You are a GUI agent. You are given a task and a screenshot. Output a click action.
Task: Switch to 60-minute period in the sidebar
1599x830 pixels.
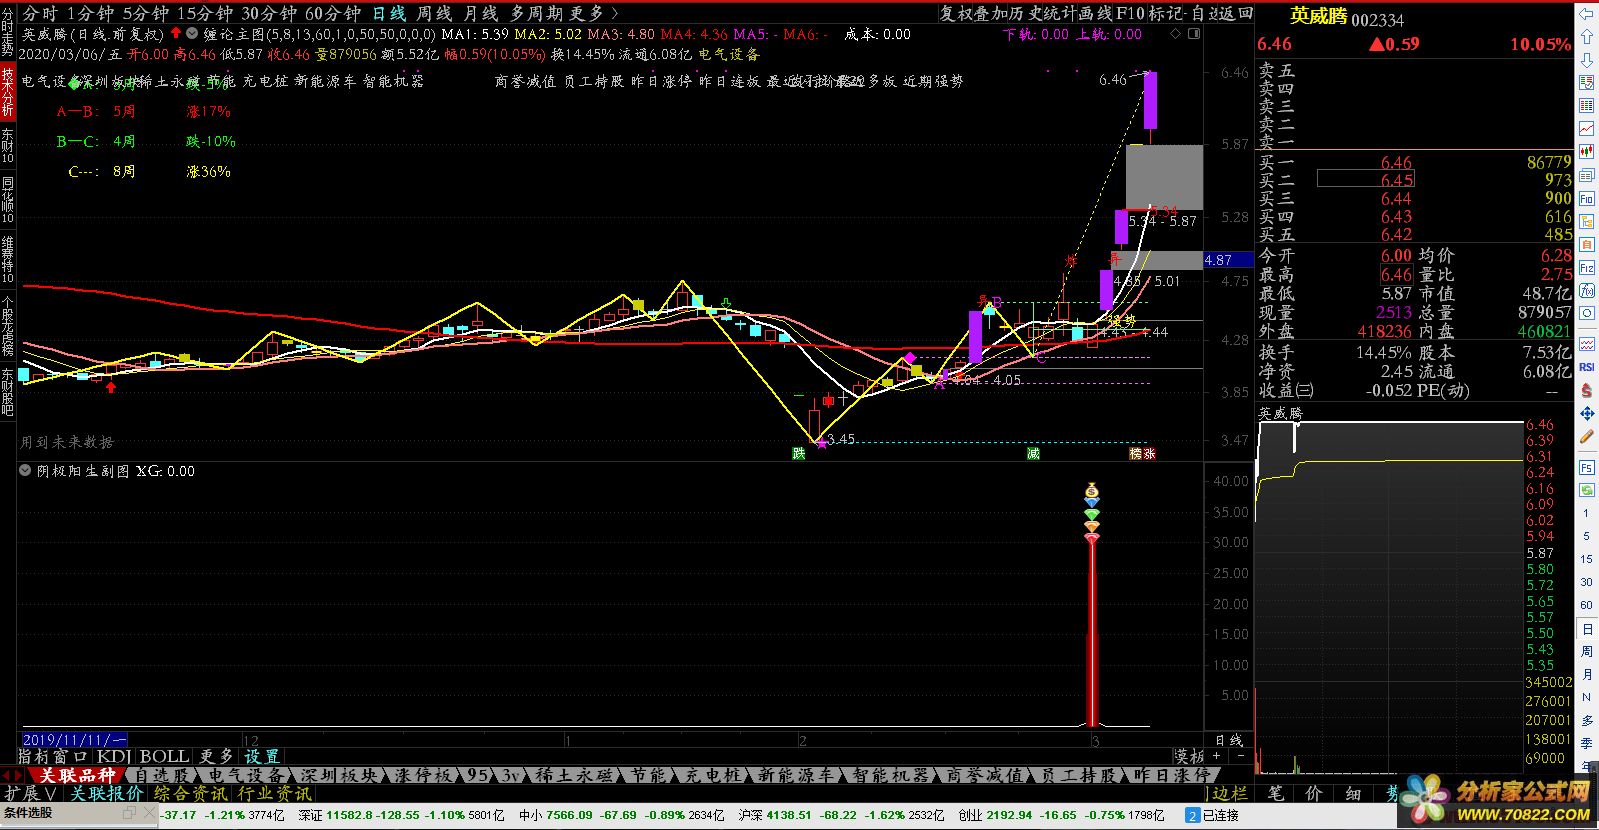(1587, 605)
